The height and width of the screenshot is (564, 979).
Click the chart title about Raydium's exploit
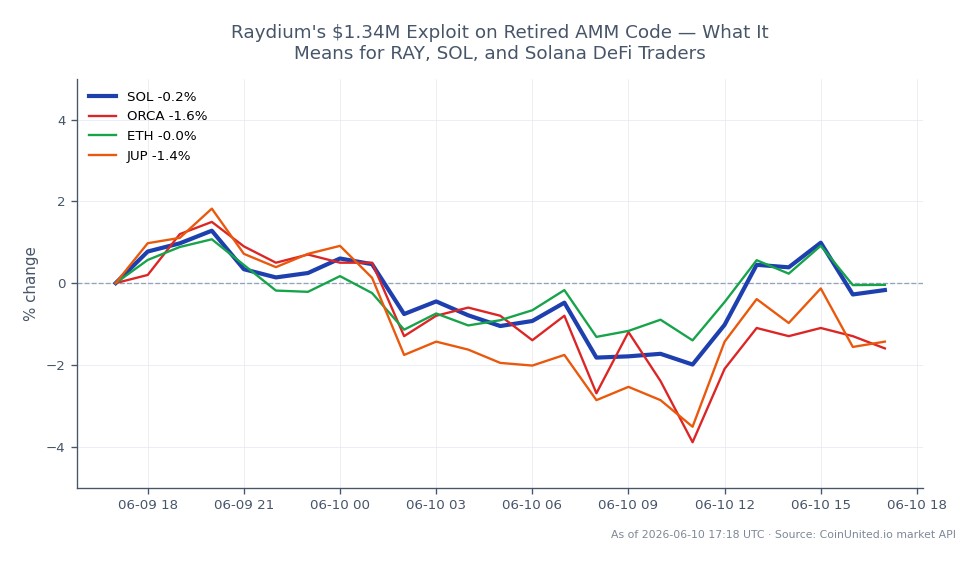pyautogui.click(x=499, y=42)
